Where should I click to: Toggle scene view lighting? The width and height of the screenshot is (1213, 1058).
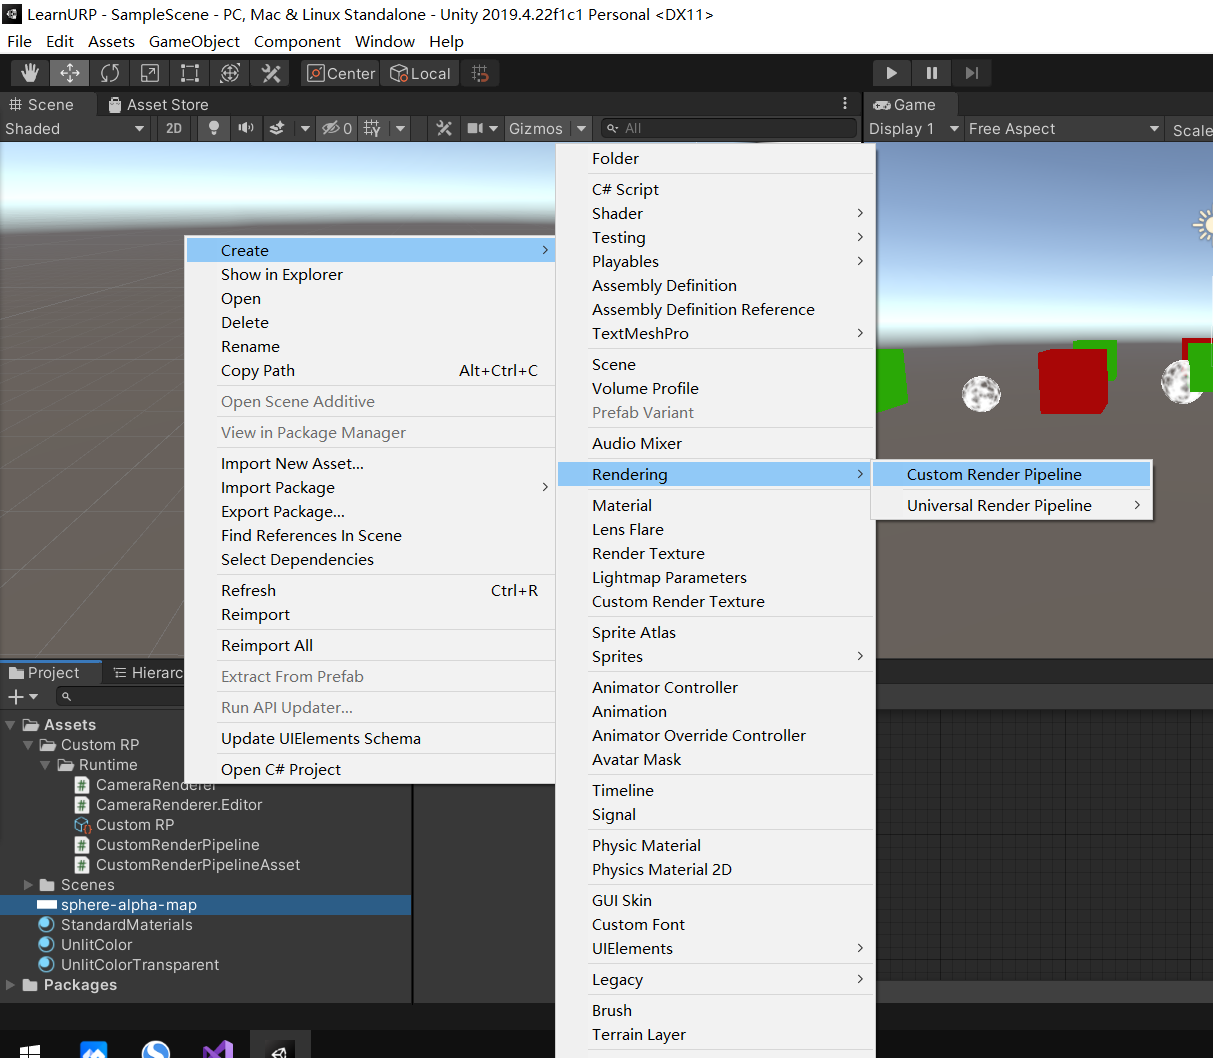pyautogui.click(x=211, y=128)
